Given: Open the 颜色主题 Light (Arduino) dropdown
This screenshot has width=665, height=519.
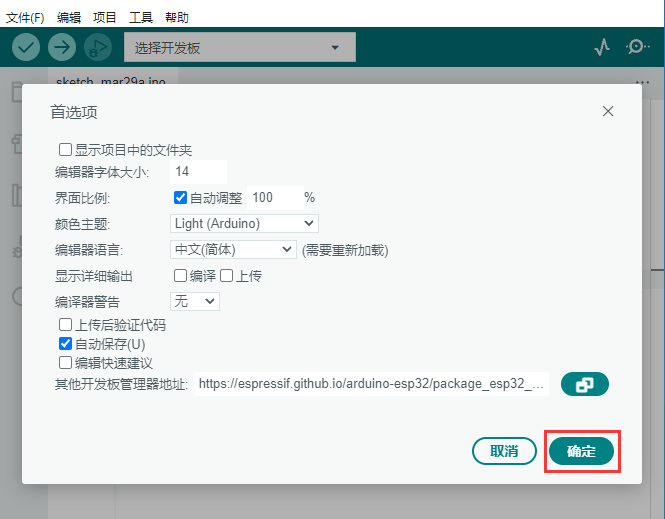Looking at the screenshot, I should [x=244, y=223].
